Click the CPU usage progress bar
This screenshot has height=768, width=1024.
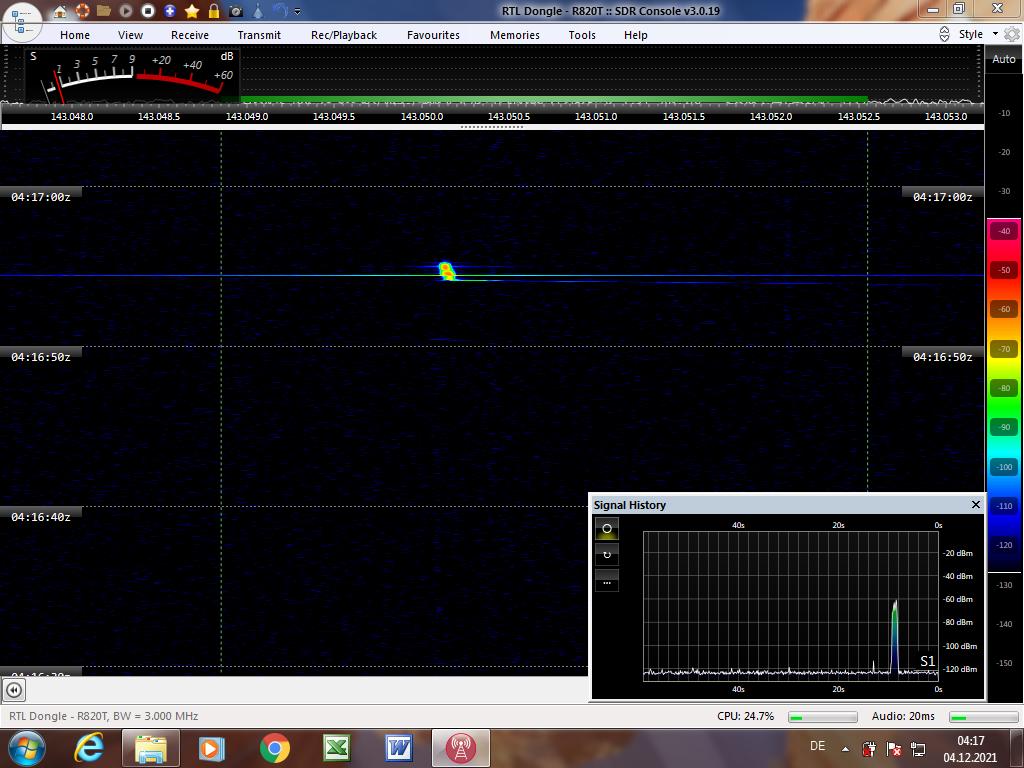click(823, 717)
